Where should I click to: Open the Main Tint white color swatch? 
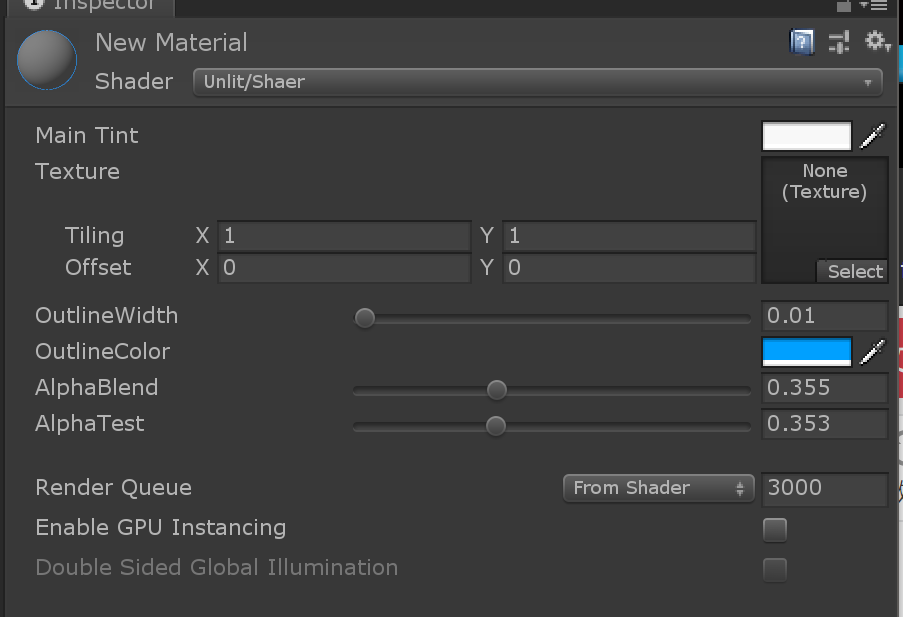pos(806,136)
